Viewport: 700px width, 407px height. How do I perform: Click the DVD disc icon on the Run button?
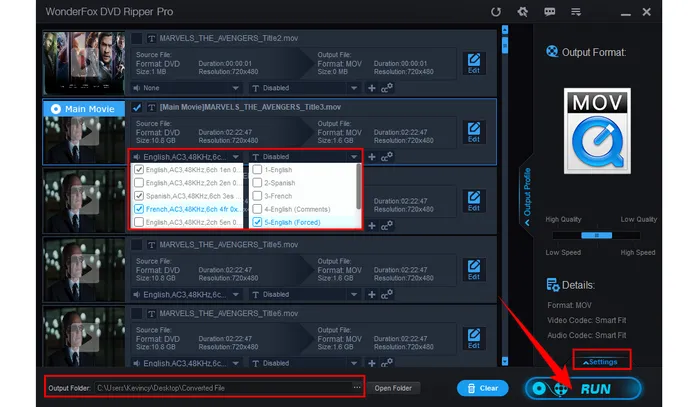539,389
